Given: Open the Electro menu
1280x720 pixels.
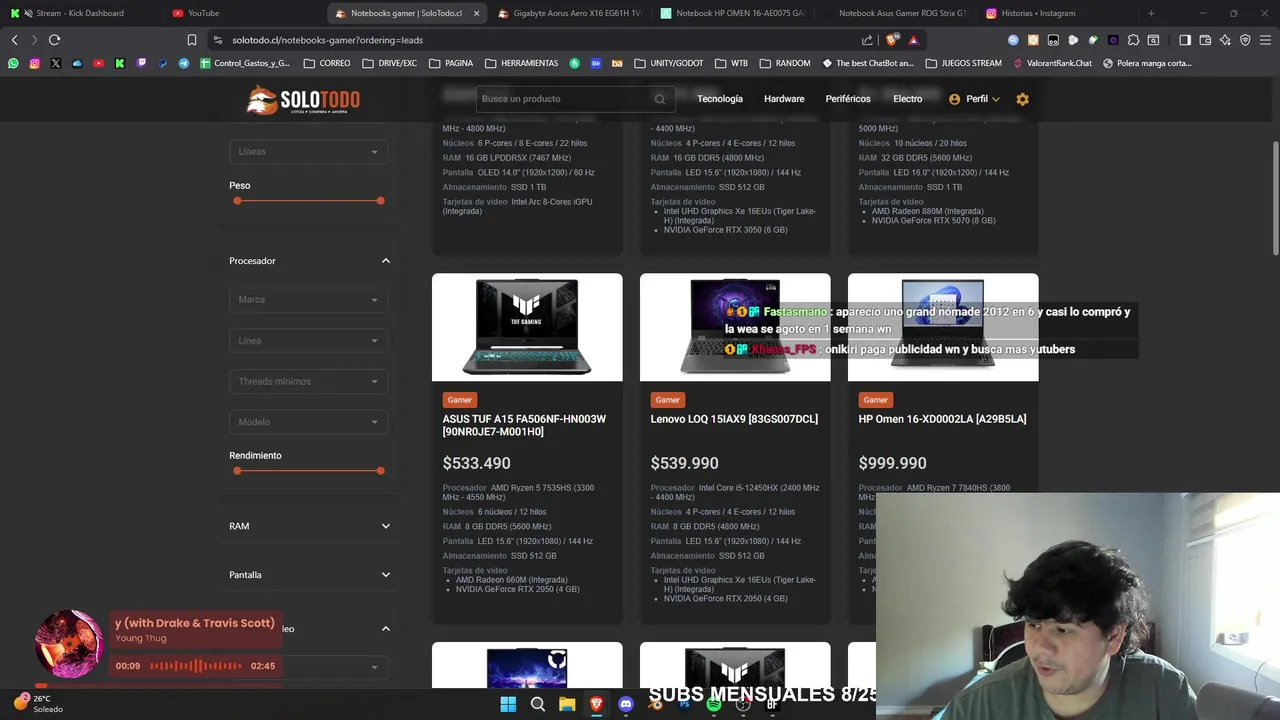Looking at the screenshot, I should [908, 99].
